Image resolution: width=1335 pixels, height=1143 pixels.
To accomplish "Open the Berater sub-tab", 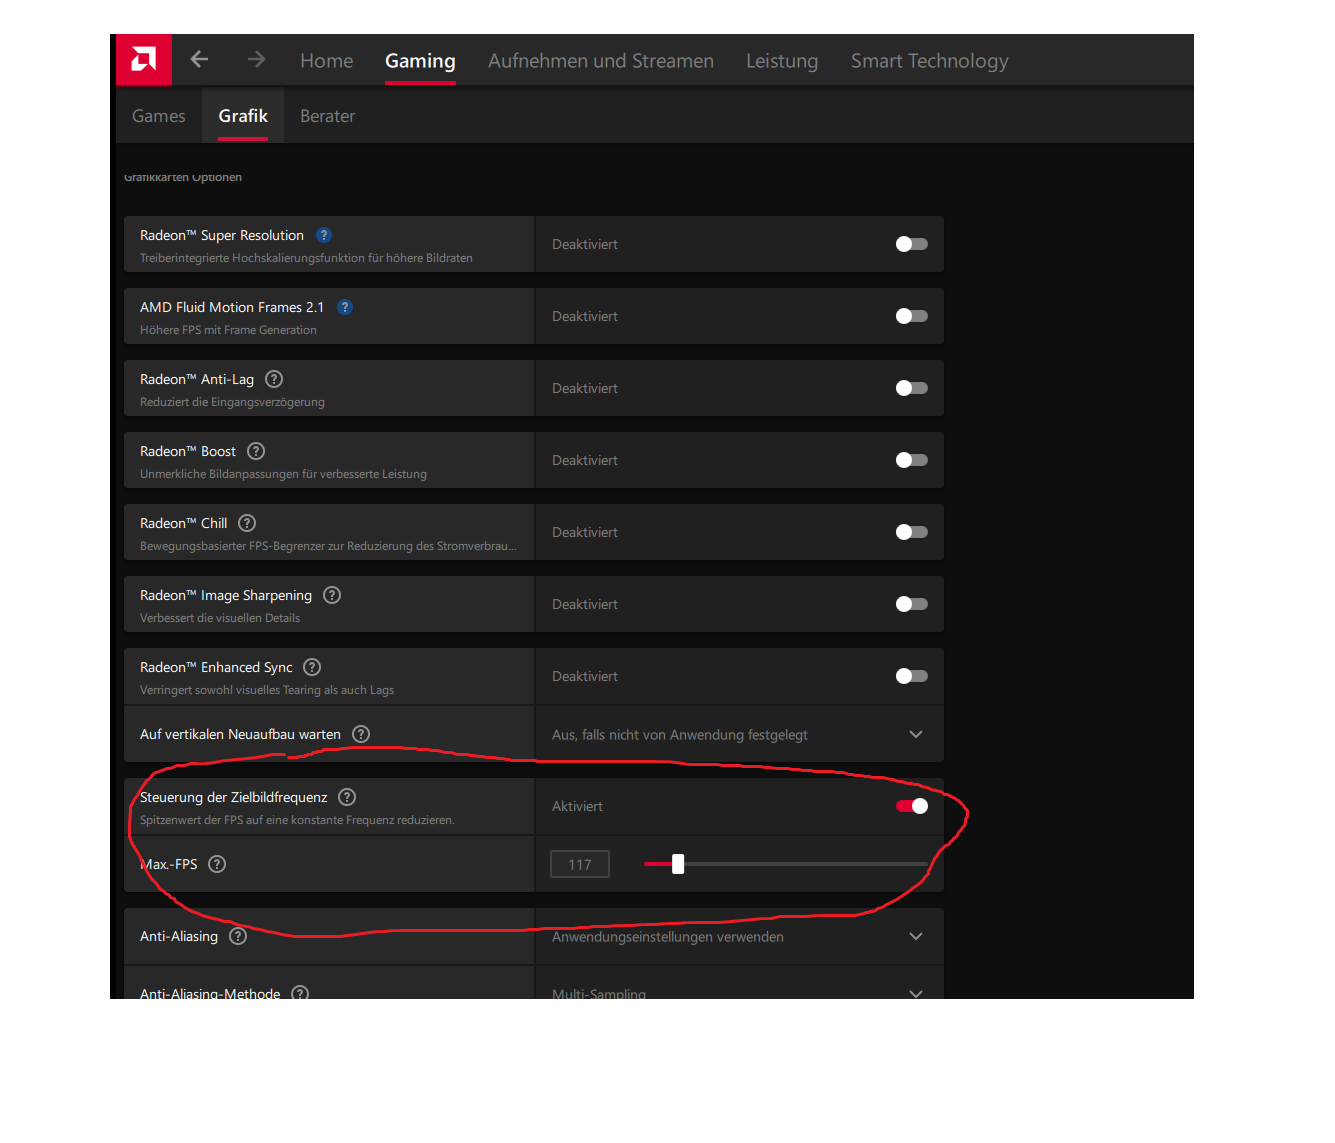I will (328, 116).
